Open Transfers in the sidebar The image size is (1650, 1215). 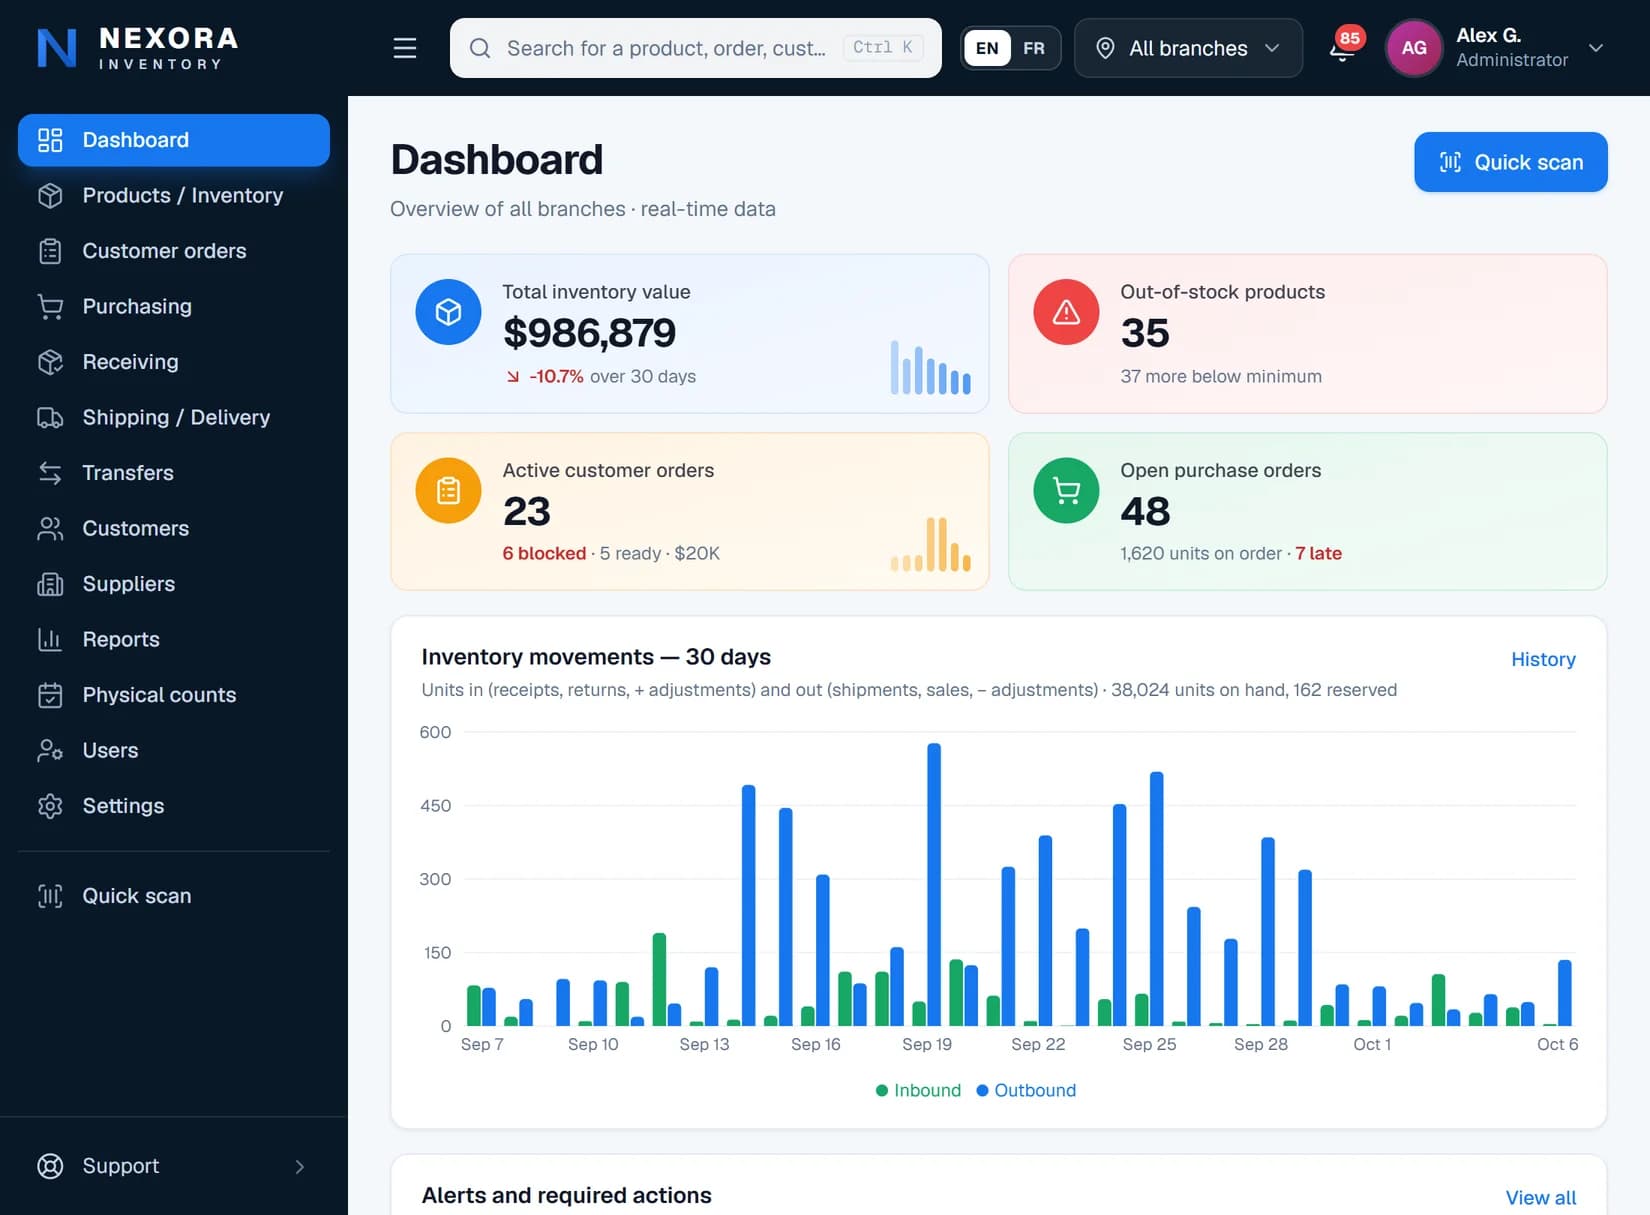click(174, 473)
